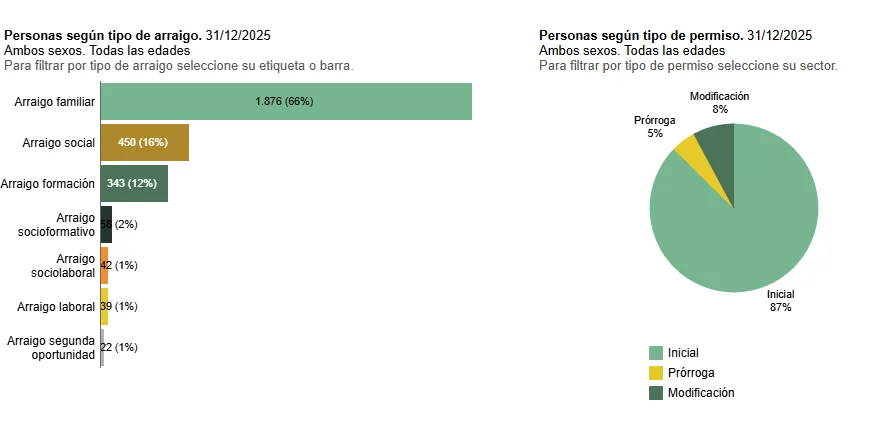Select the Modificación legend text

(x=701, y=393)
